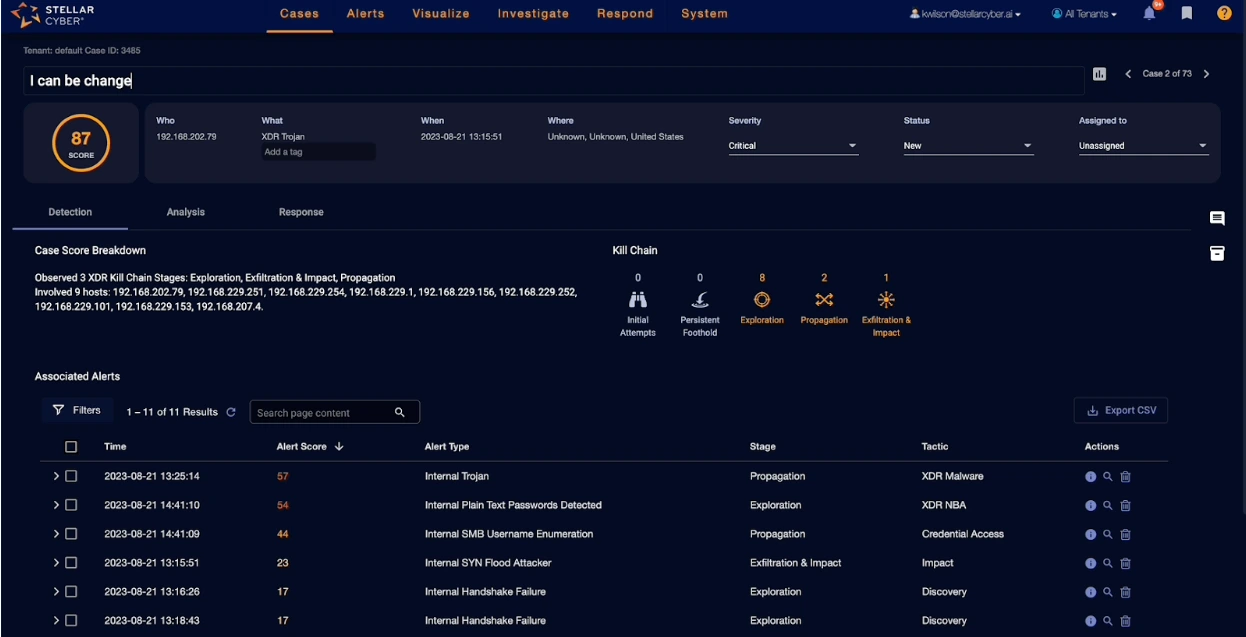Open the Alerts menu
This screenshot has height=637, width=1246.
tap(365, 14)
